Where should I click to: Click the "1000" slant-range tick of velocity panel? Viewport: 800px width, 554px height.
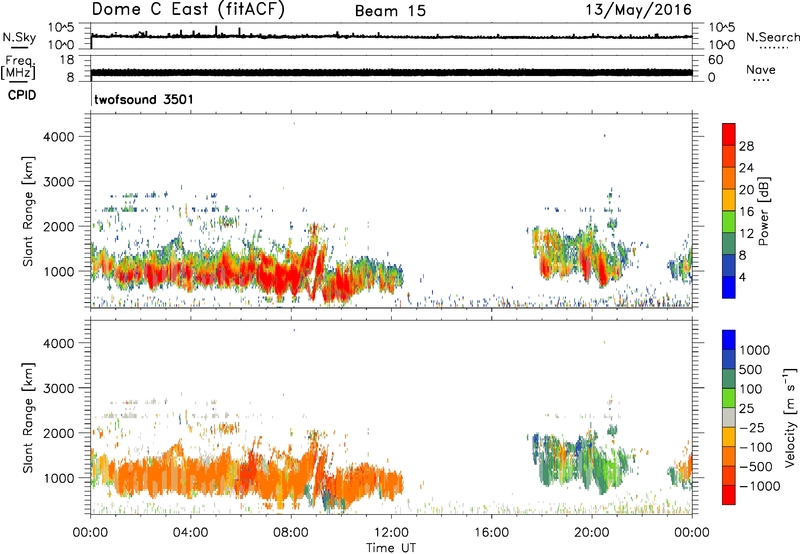point(58,478)
